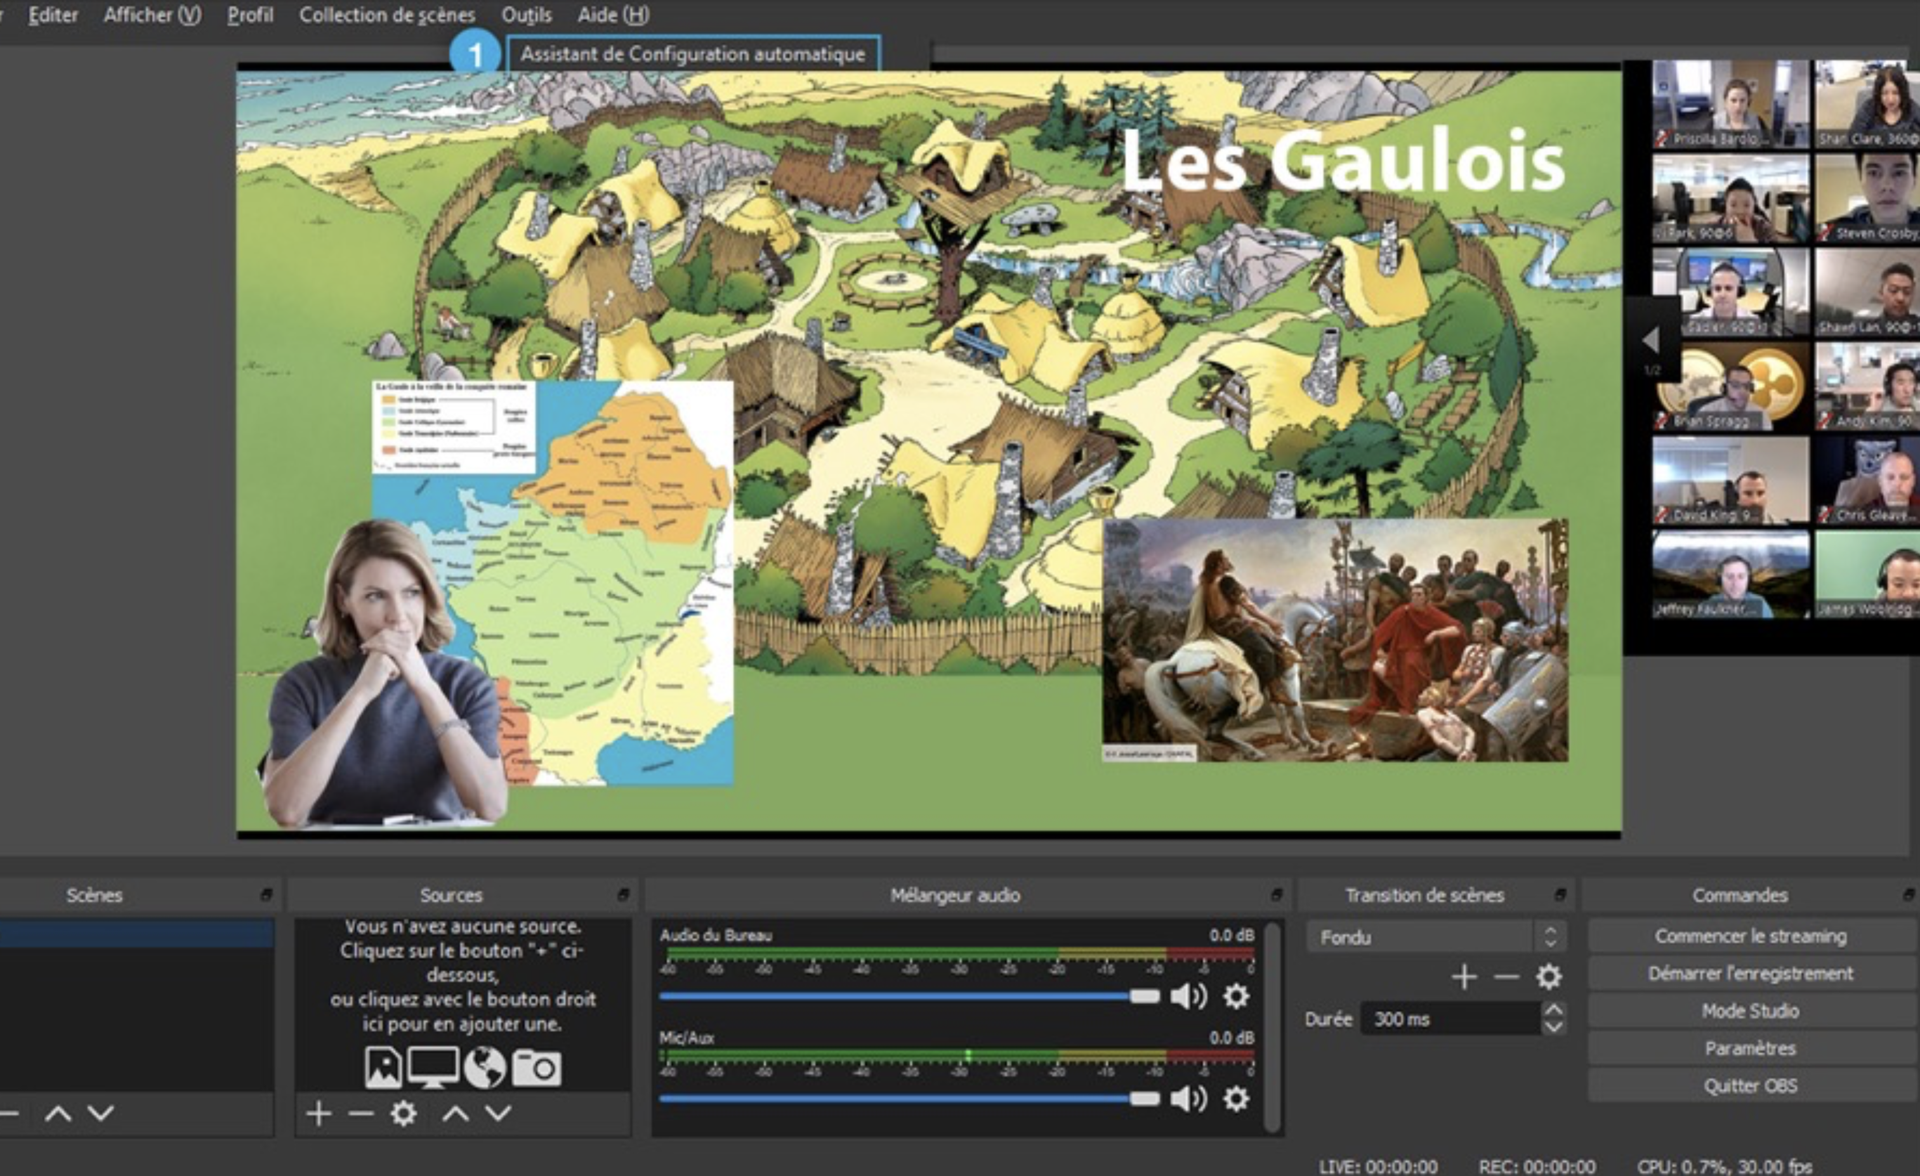Undock the Commandes panel
Image resolution: width=1920 pixels, height=1176 pixels.
point(1908,894)
